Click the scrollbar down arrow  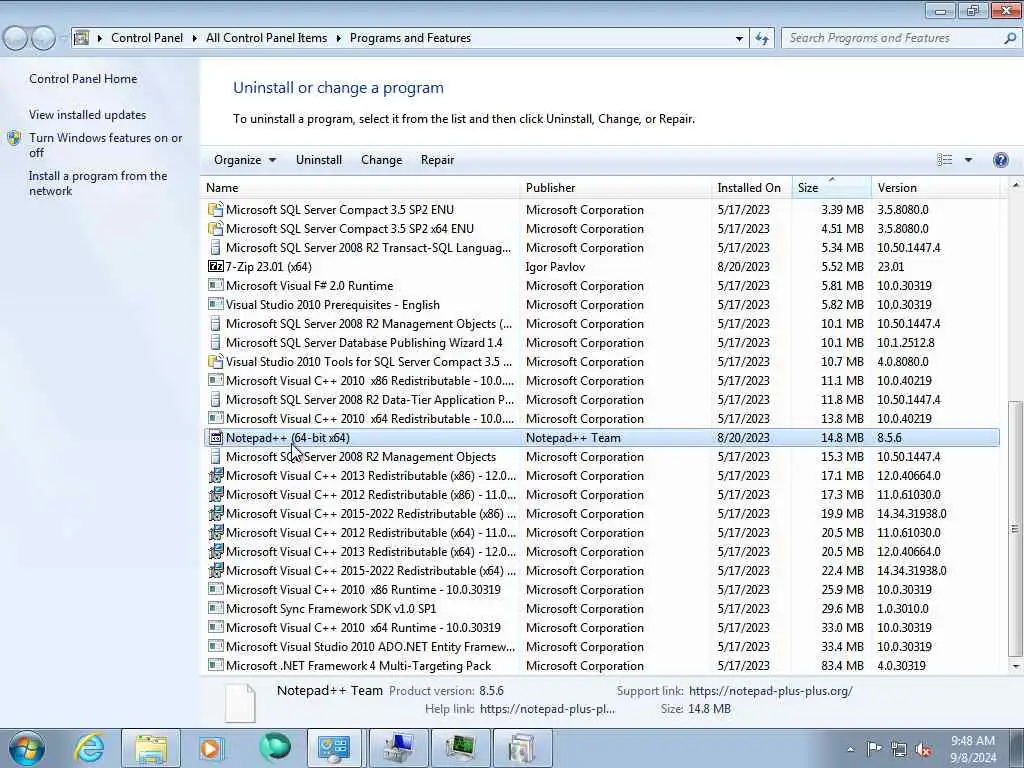tap(1016, 666)
